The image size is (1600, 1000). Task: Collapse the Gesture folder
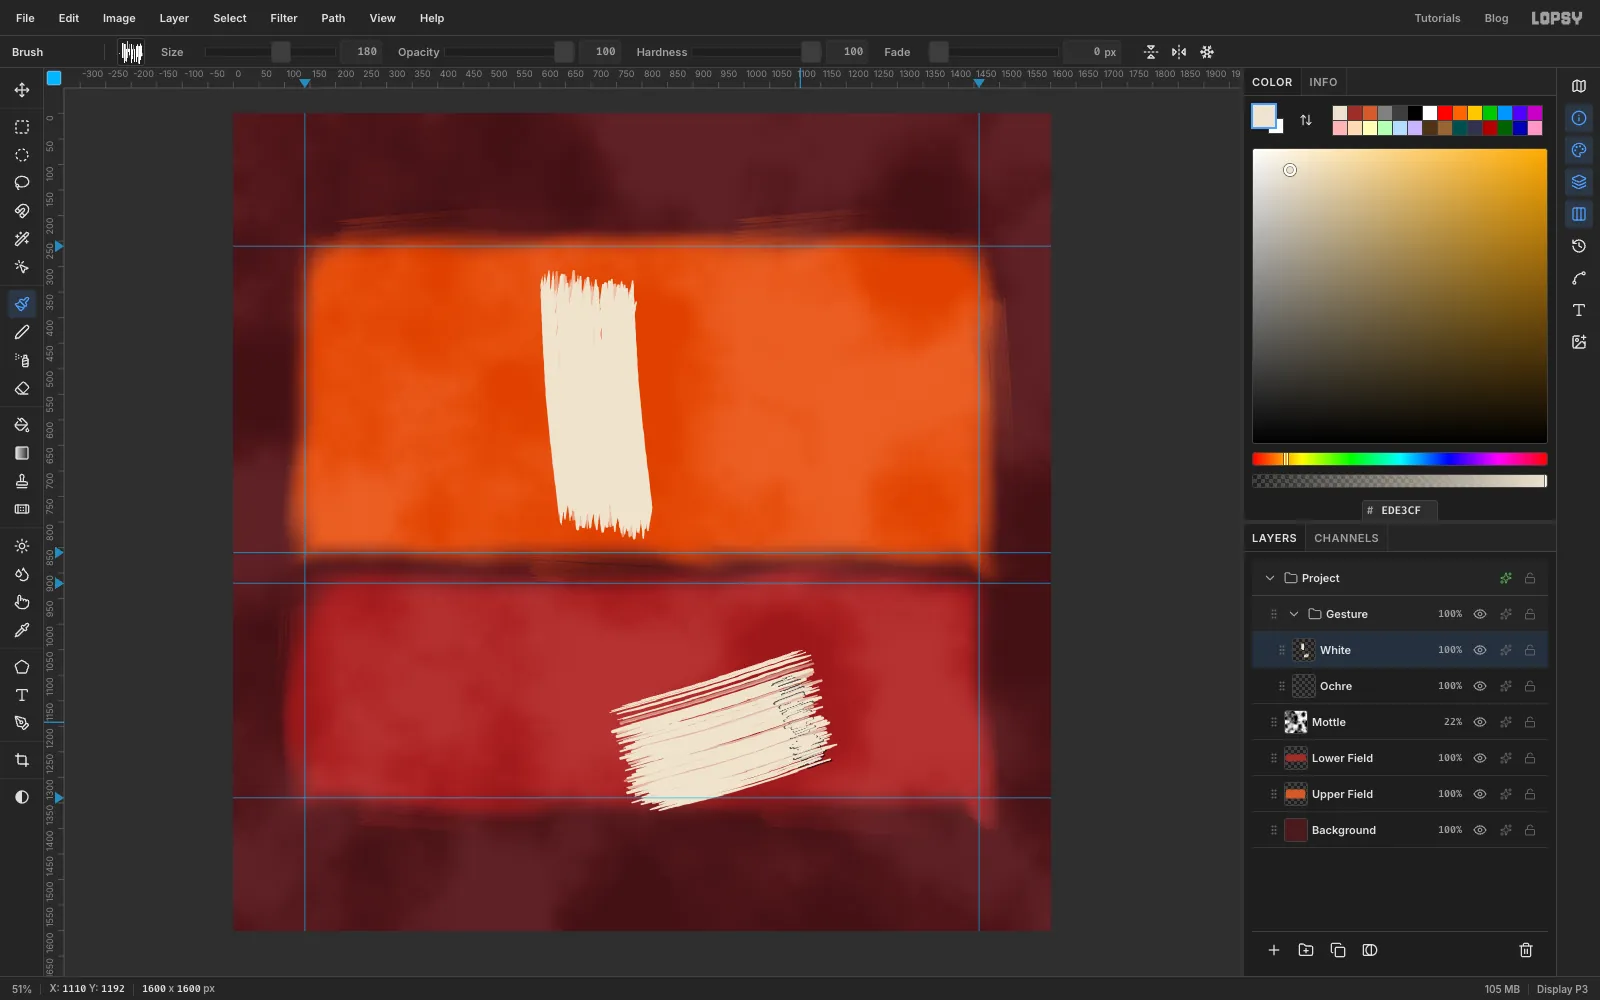click(1294, 614)
